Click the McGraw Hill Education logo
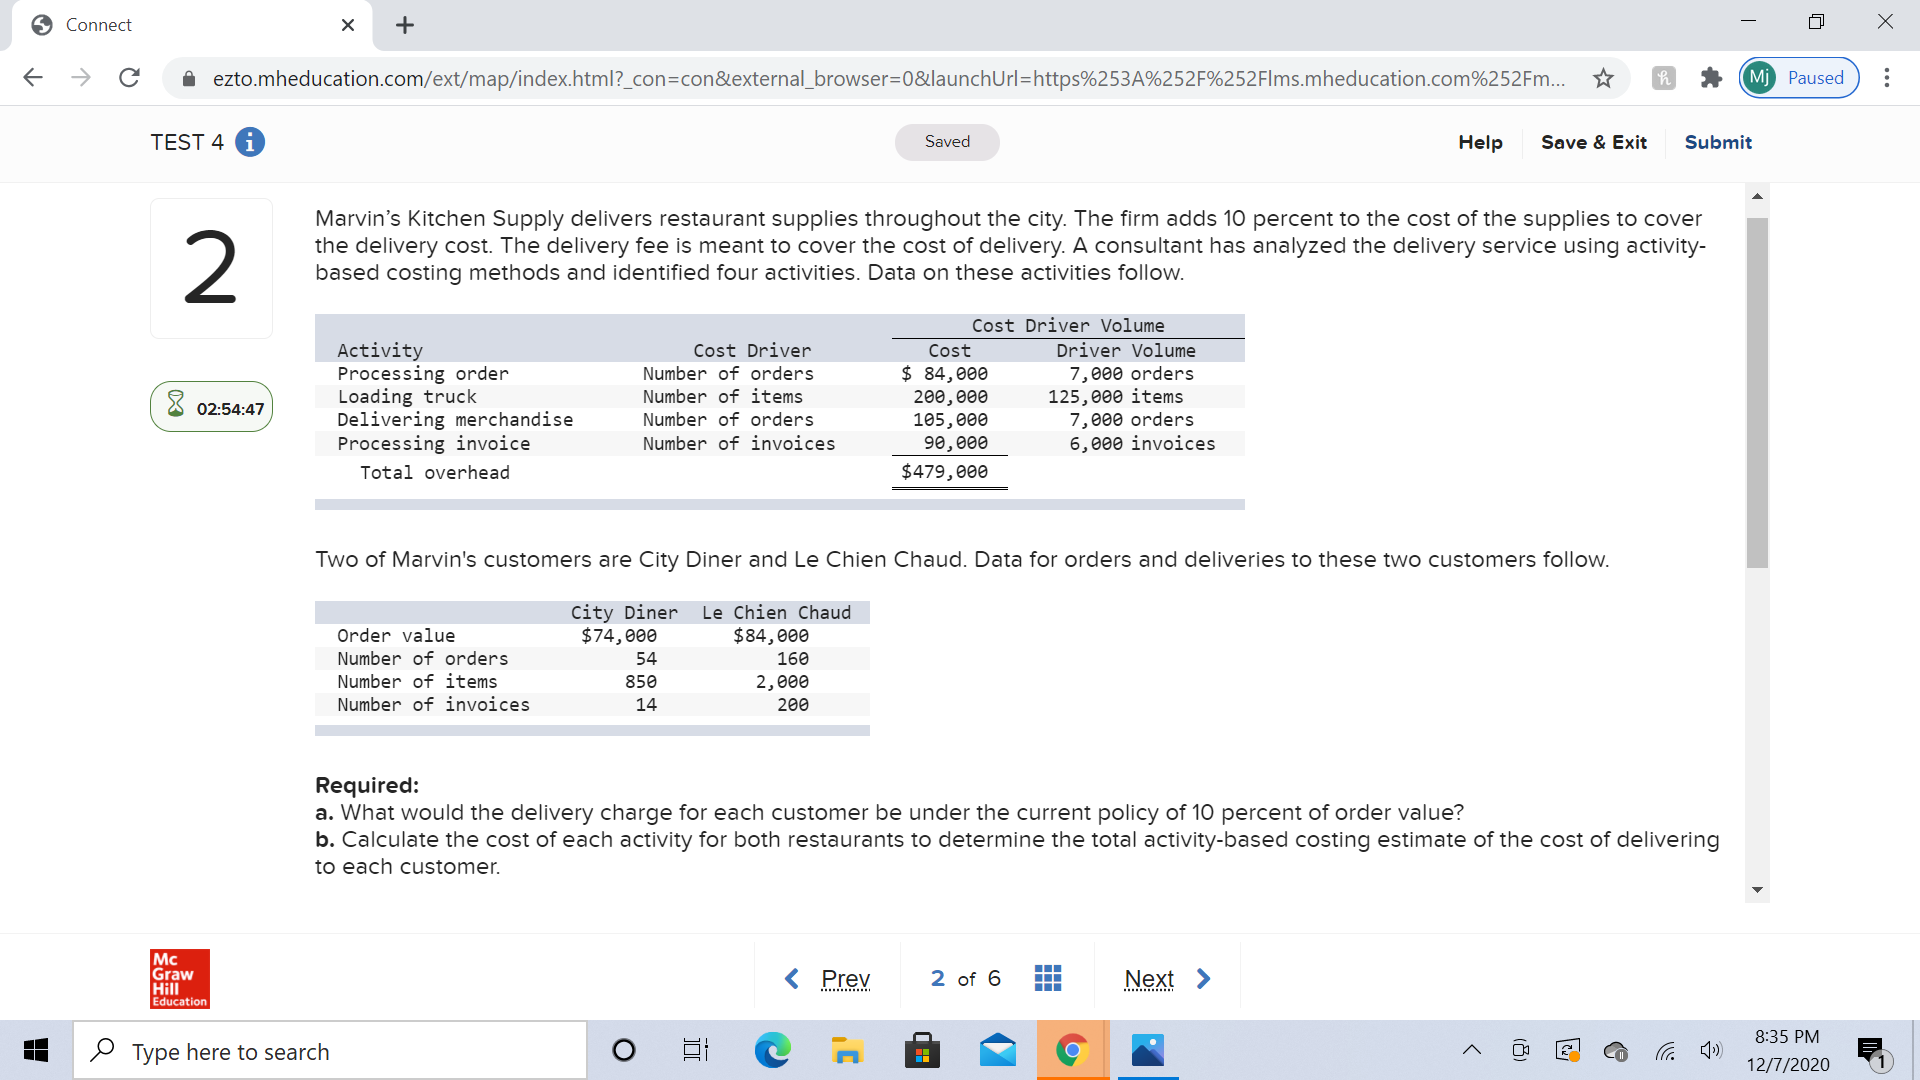This screenshot has height=1080, width=1920. click(x=180, y=978)
